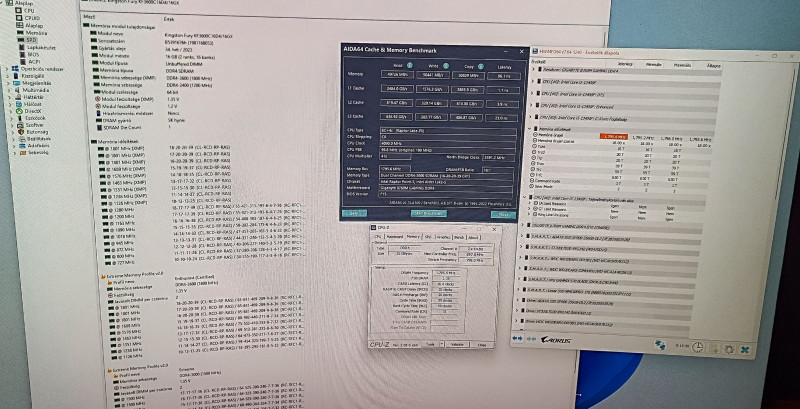Expand the Sebesség tree node
800x409 pixels.
[15, 152]
